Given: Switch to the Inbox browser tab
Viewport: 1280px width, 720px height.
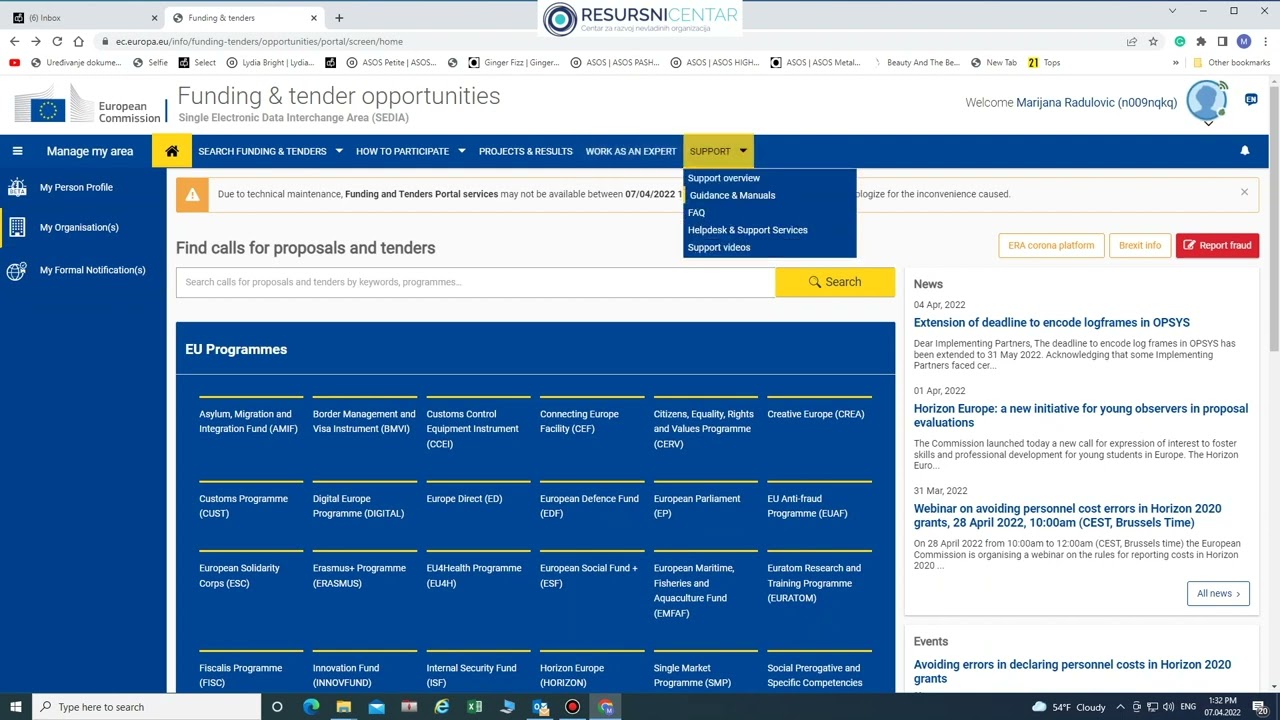Looking at the screenshot, I should [x=84, y=17].
